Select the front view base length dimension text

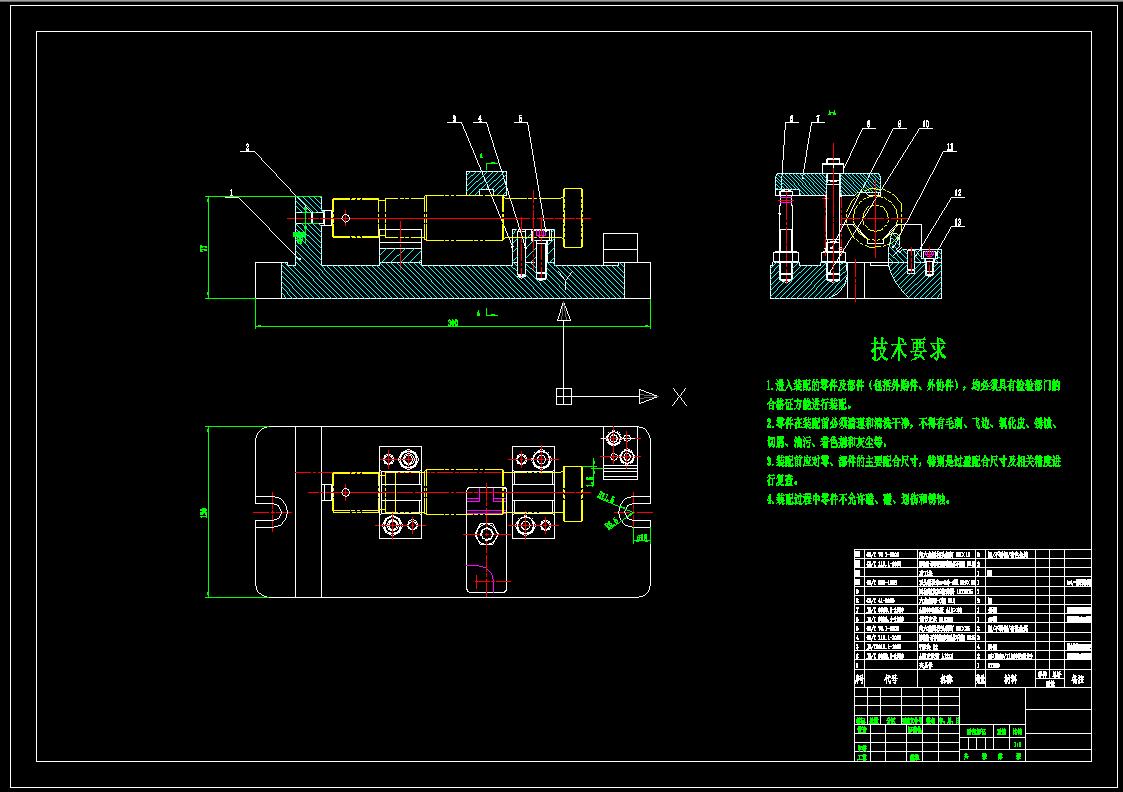click(x=453, y=323)
